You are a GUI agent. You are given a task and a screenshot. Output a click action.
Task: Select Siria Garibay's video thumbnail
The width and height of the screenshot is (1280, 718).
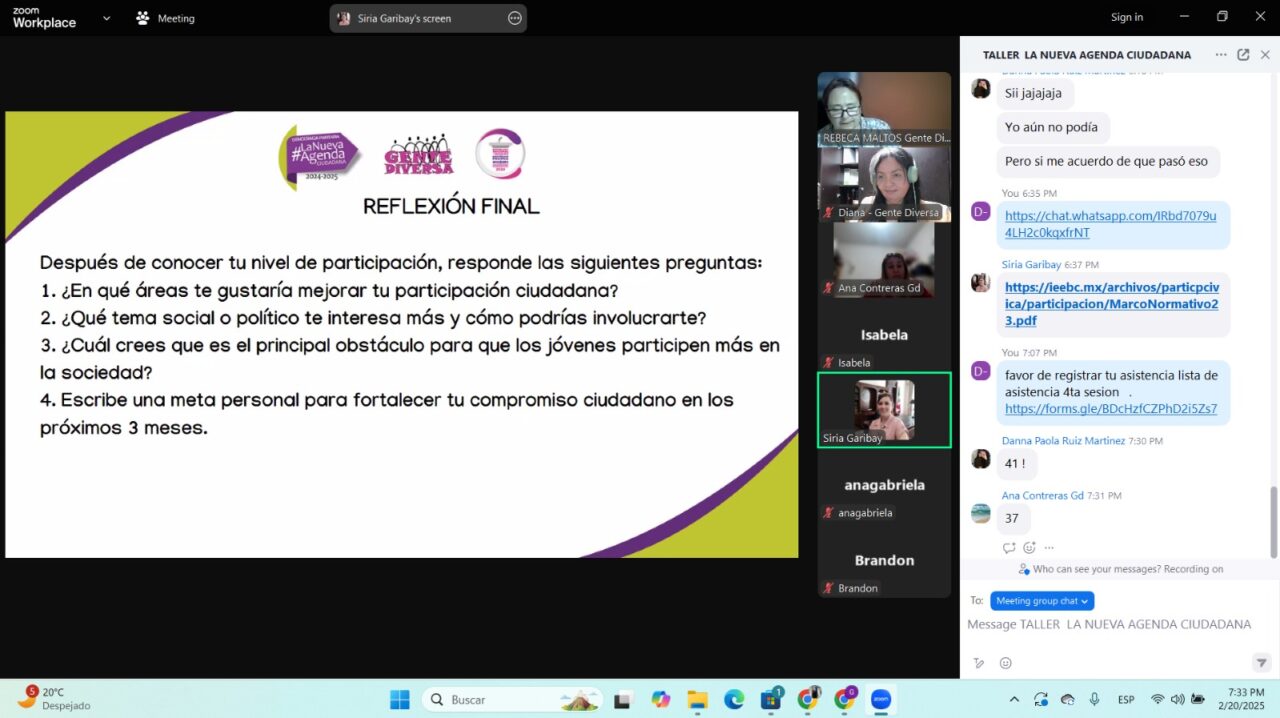[884, 409]
